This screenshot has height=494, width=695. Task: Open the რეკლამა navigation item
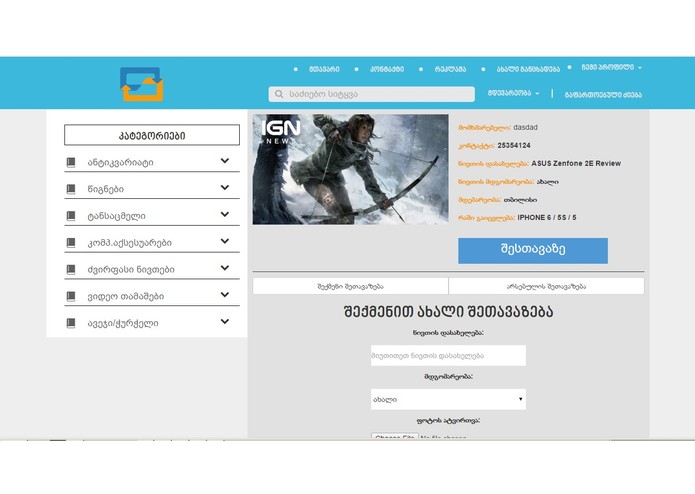[450, 69]
